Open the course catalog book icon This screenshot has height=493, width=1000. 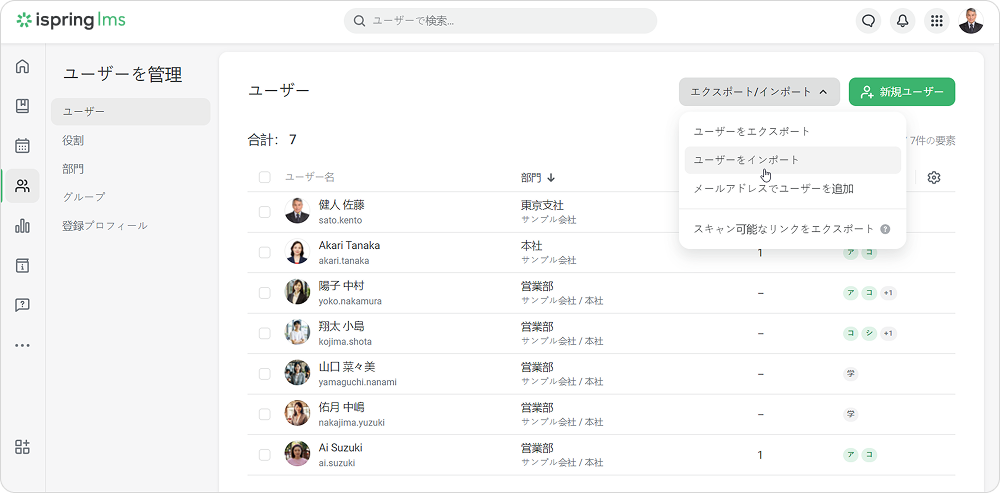click(22, 106)
